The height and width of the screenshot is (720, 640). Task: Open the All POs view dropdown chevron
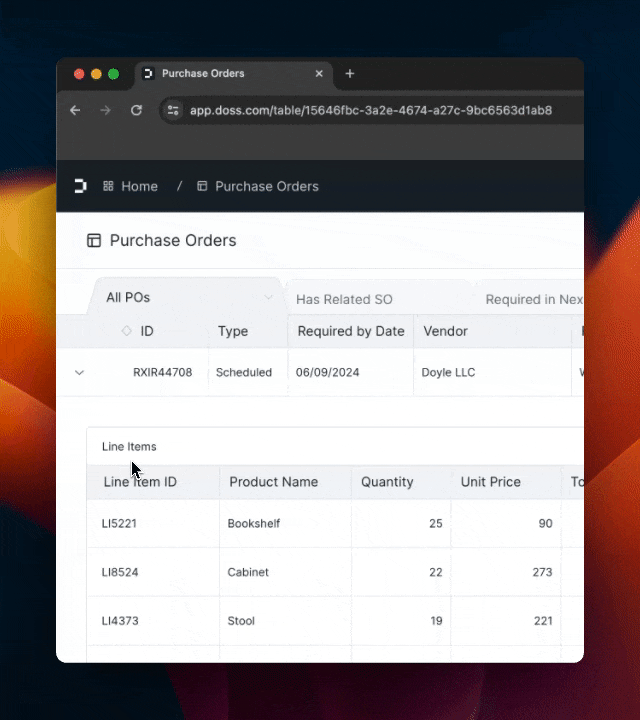269,297
